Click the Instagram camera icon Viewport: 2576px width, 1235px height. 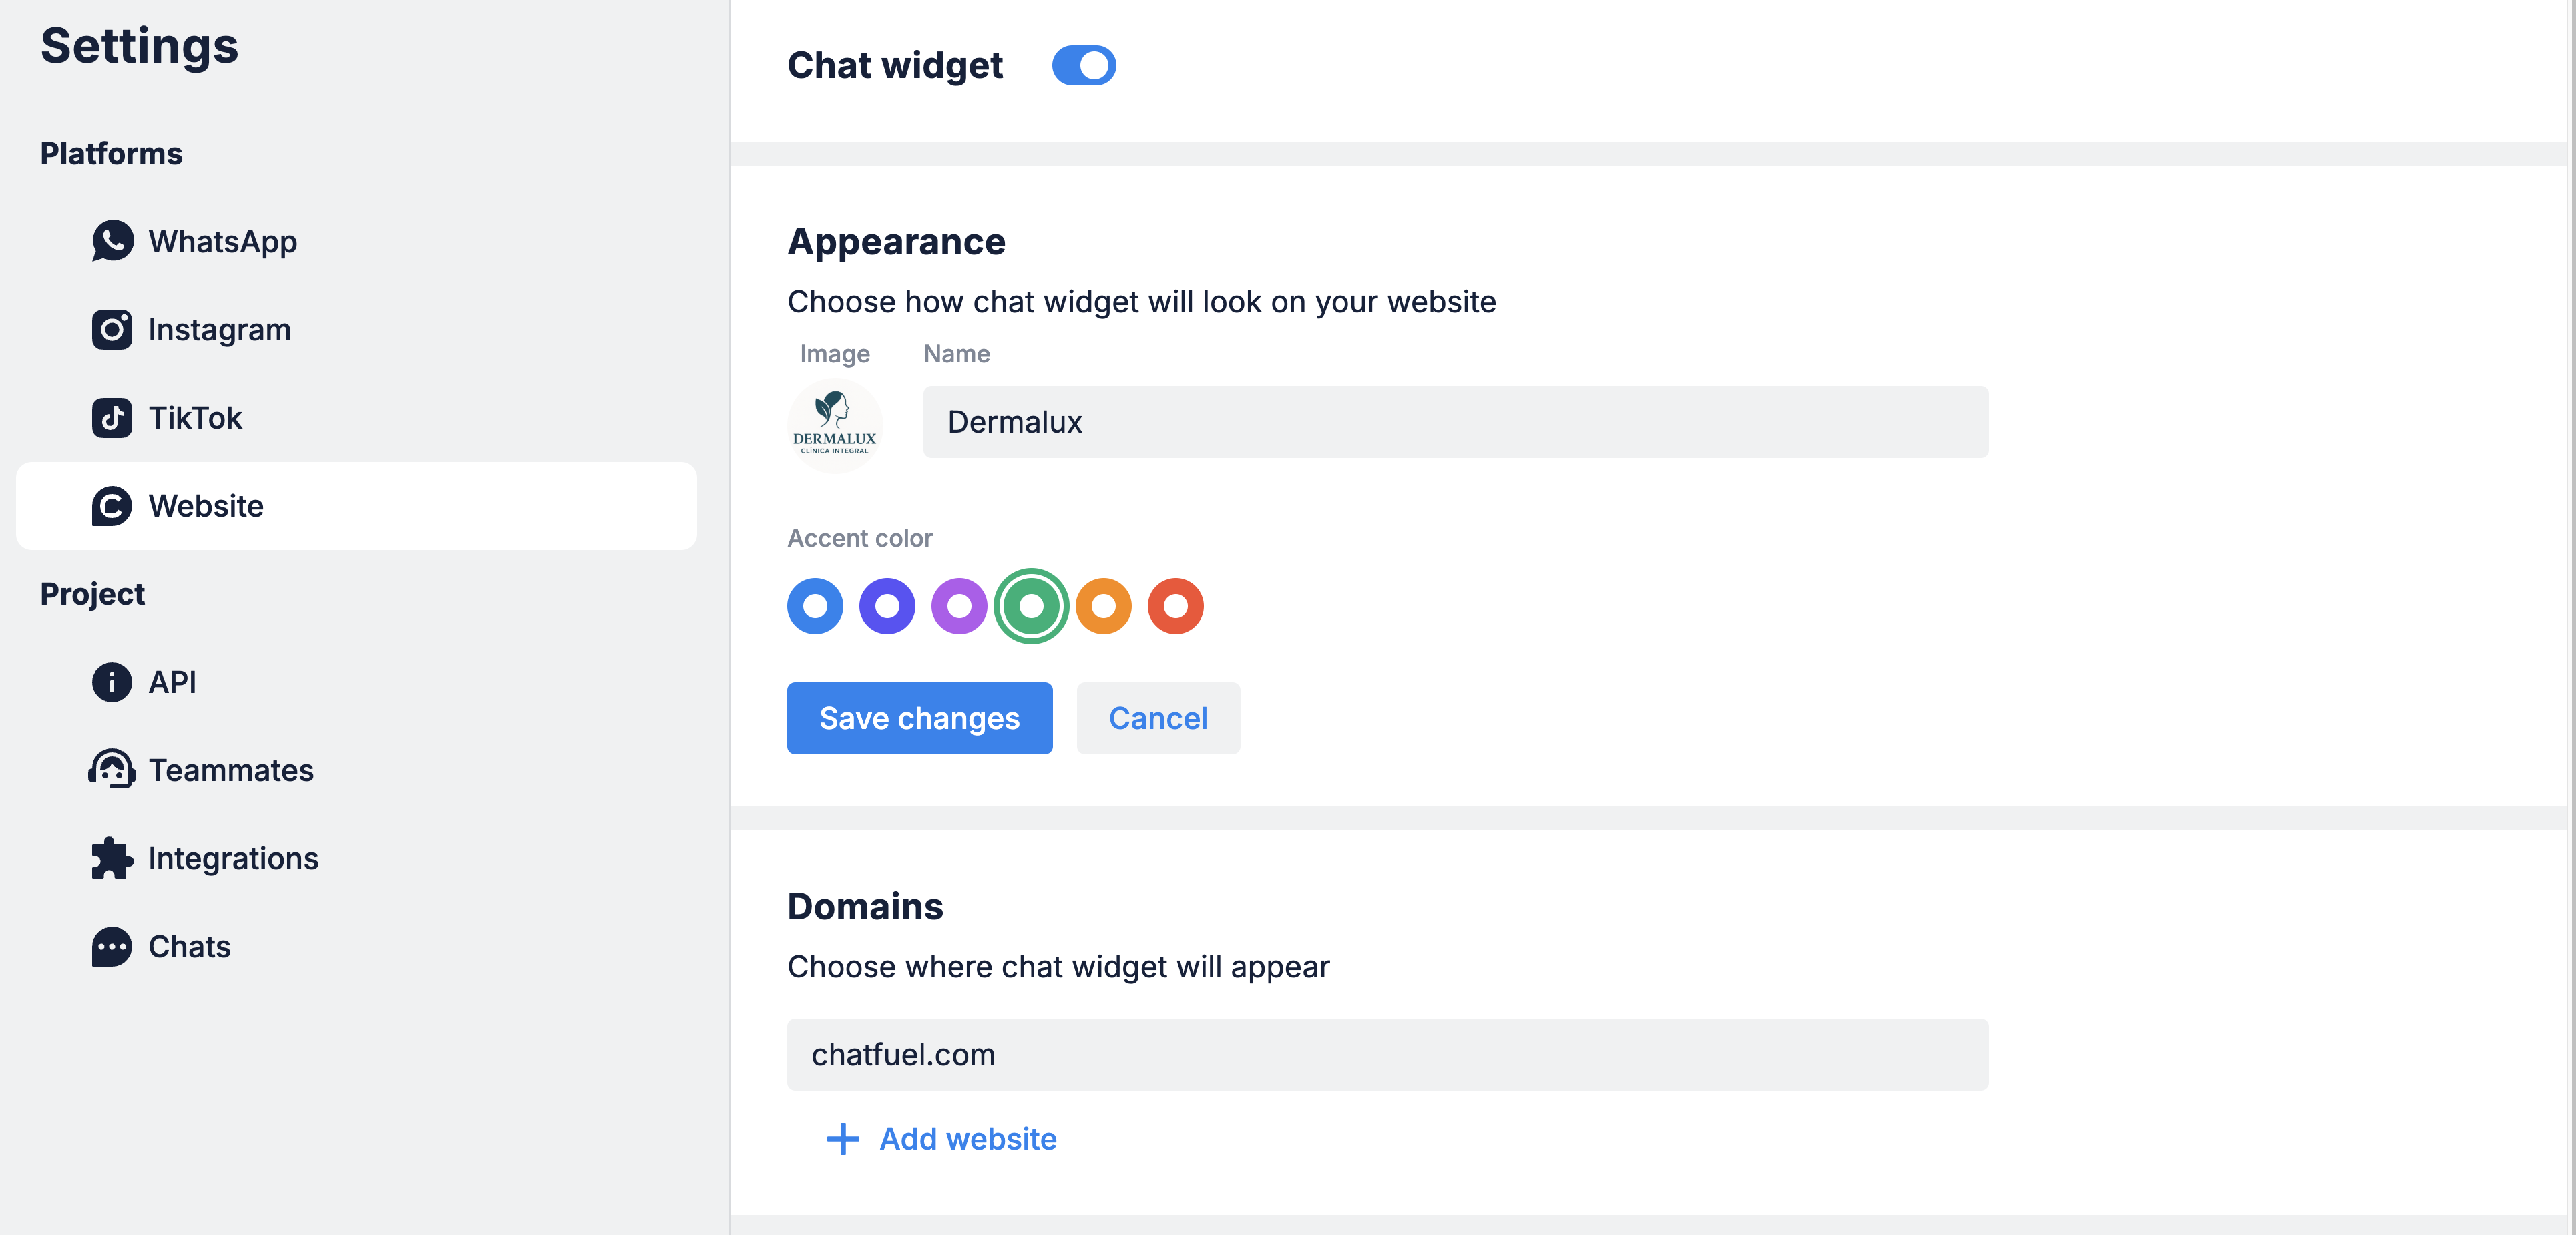point(112,329)
